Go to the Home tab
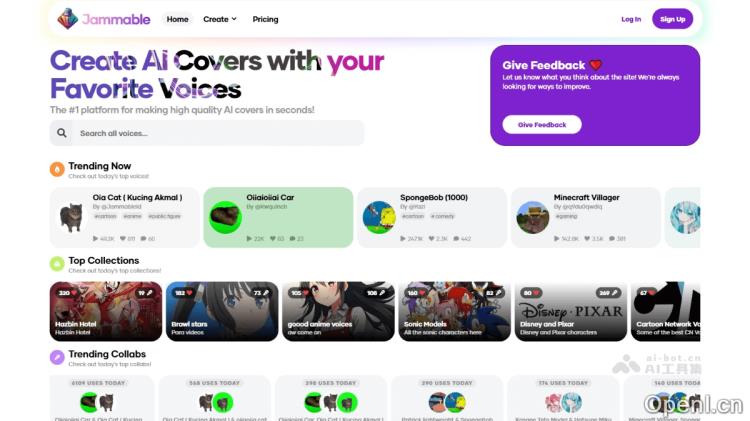The height and width of the screenshot is (421, 750). point(177,19)
